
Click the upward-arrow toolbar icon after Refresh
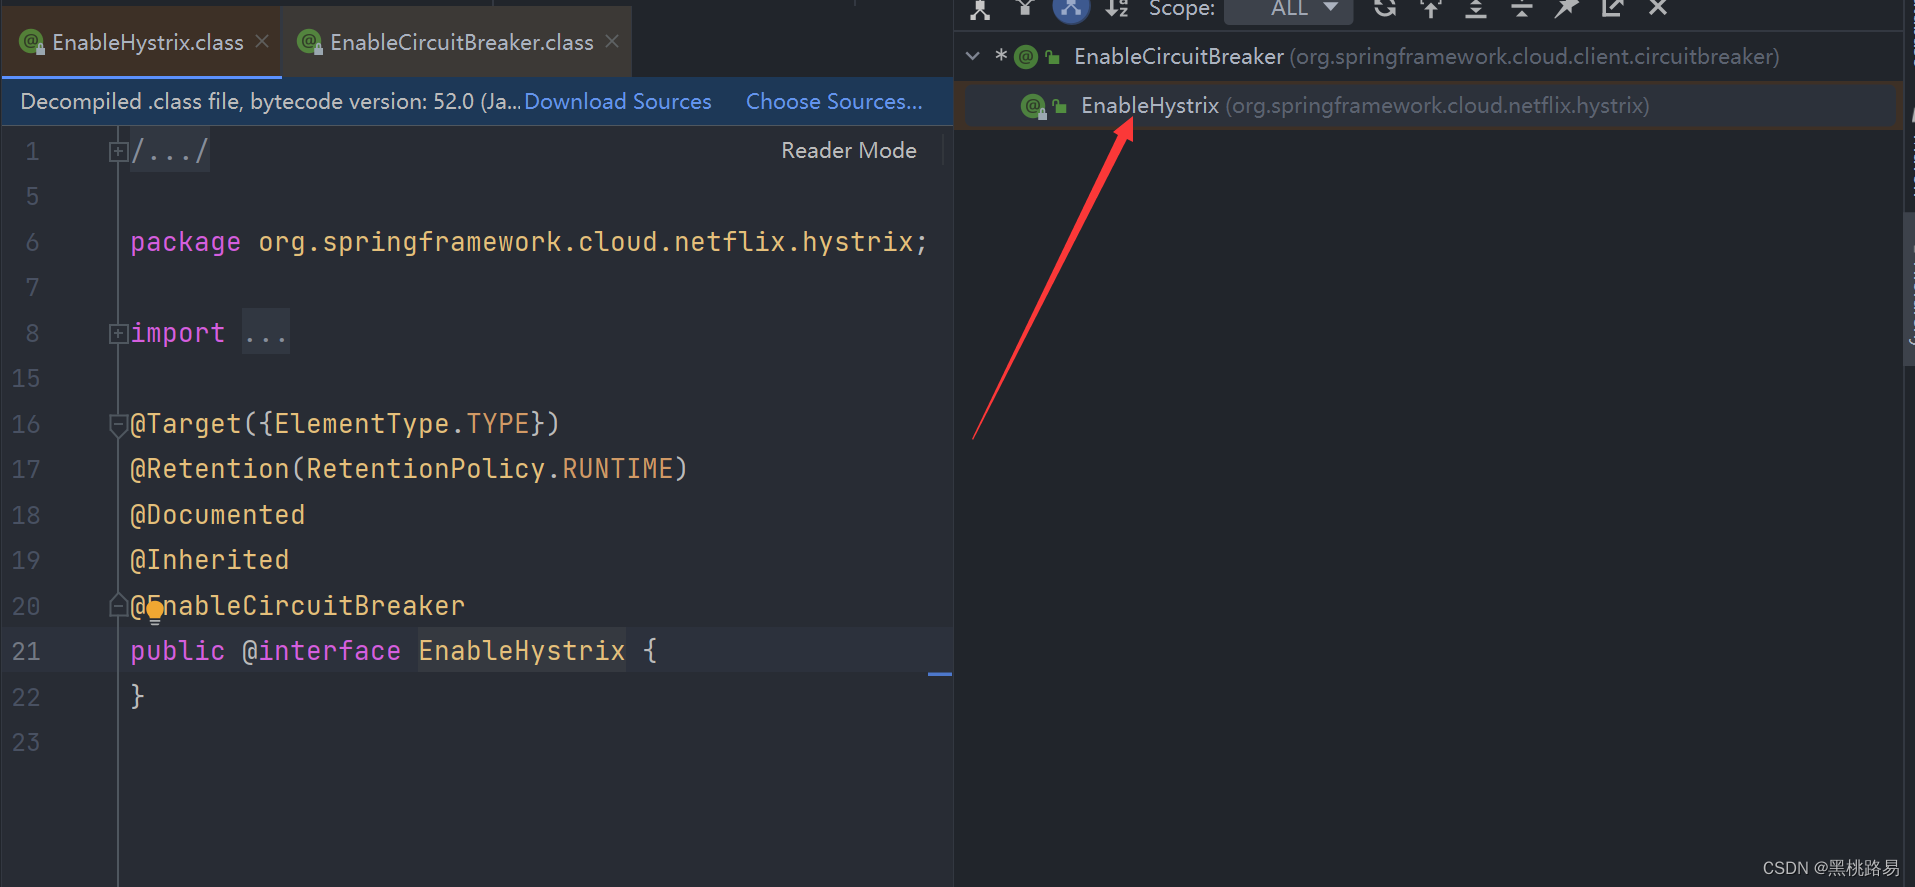pos(1431,9)
